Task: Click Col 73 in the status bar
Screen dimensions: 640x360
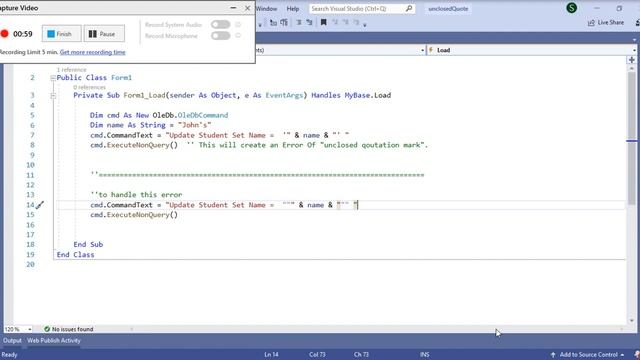Action: 317,355
